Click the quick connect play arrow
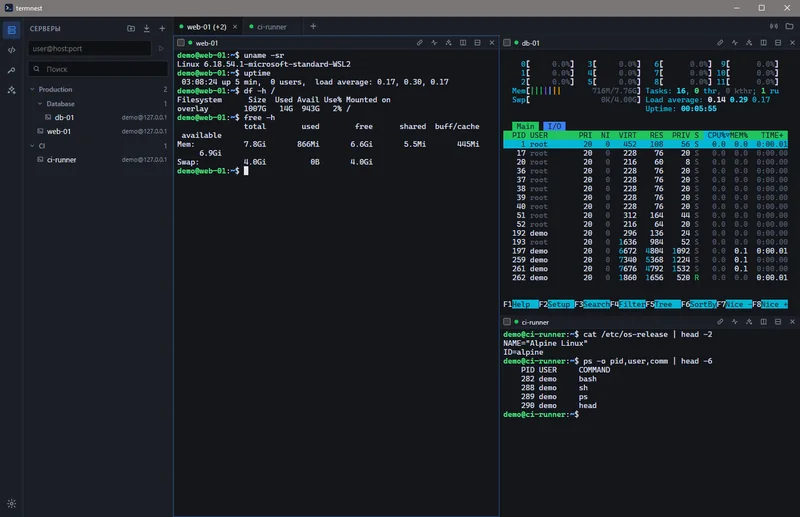Viewport: 800px width, 517px height. [x=161, y=48]
